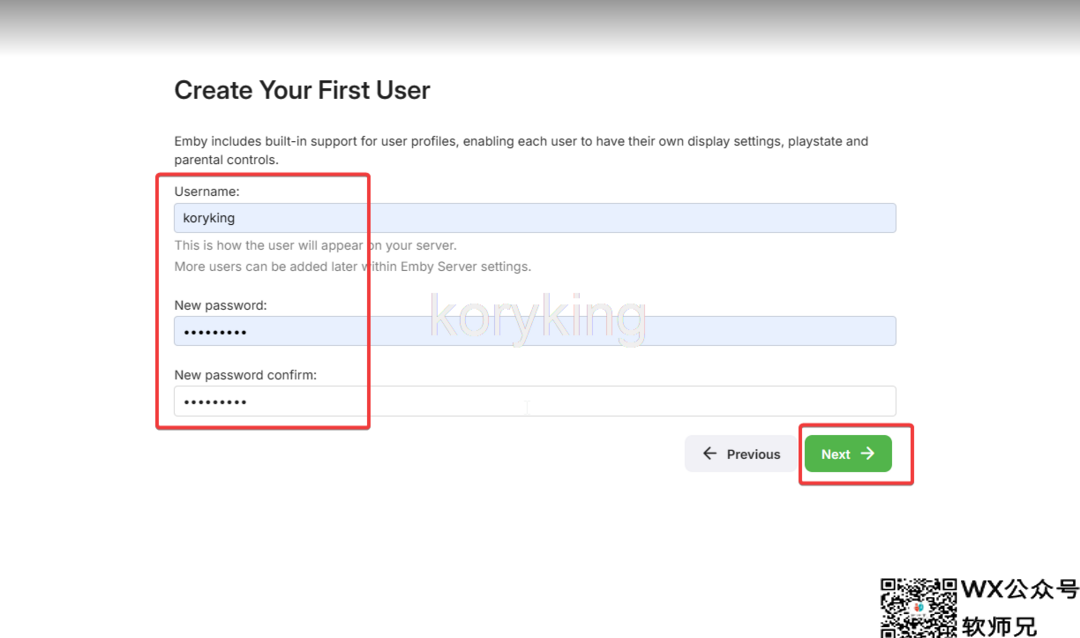1080x638 pixels.
Task: Click the 'Create Your First User' heading
Action: (x=302, y=90)
